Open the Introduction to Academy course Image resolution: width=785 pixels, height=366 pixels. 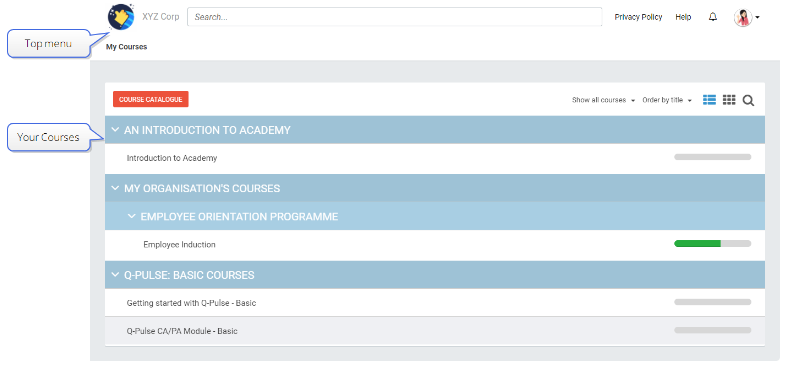[x=172, y=158]
